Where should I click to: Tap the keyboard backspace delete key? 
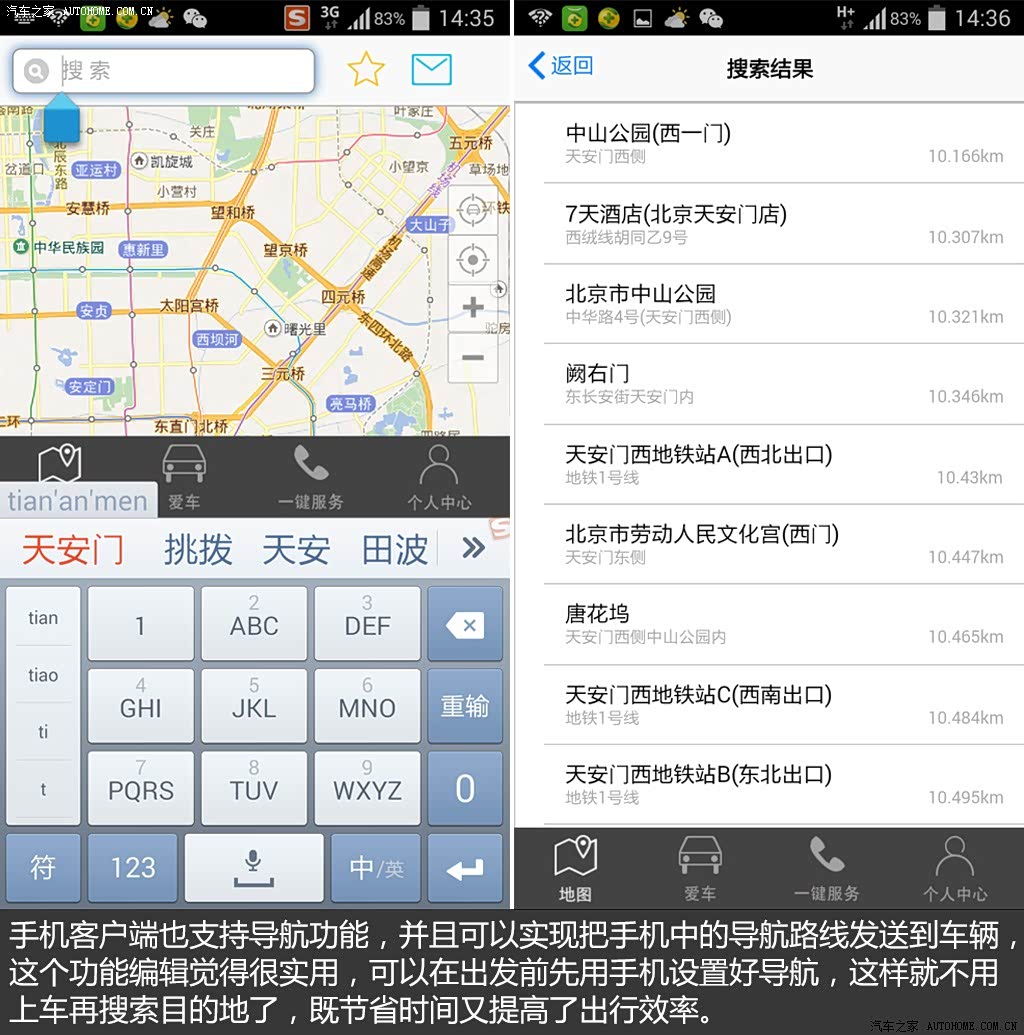465,624
